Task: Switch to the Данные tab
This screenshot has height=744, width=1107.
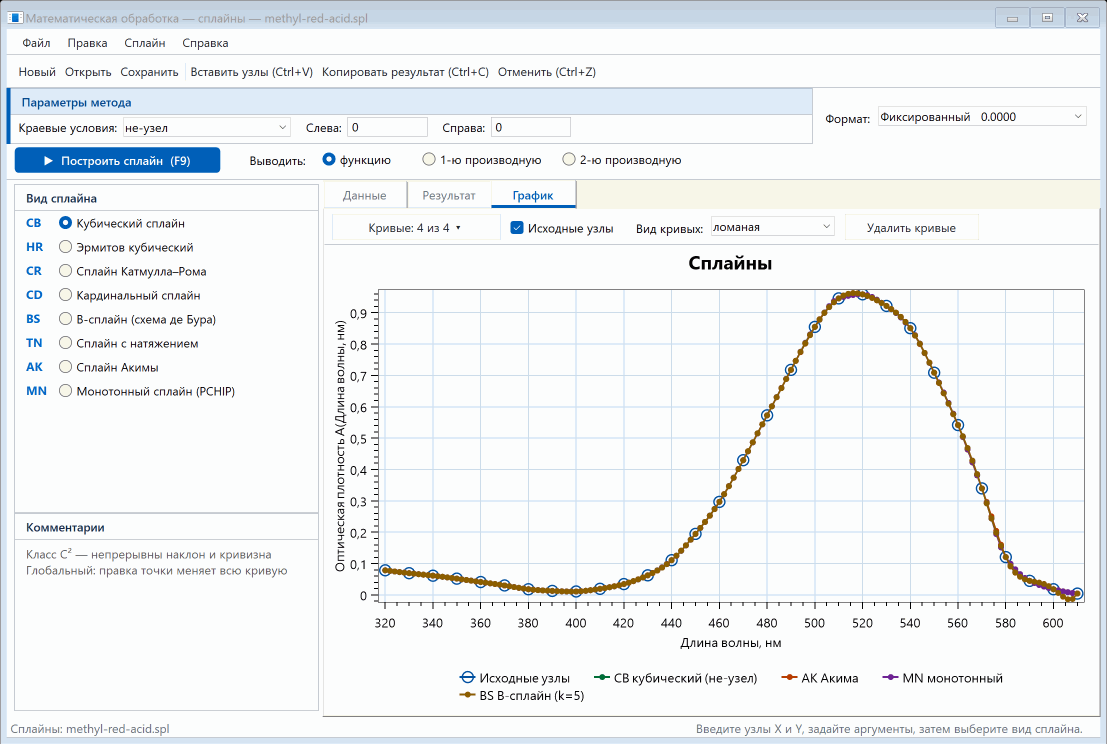Action: 364,196
